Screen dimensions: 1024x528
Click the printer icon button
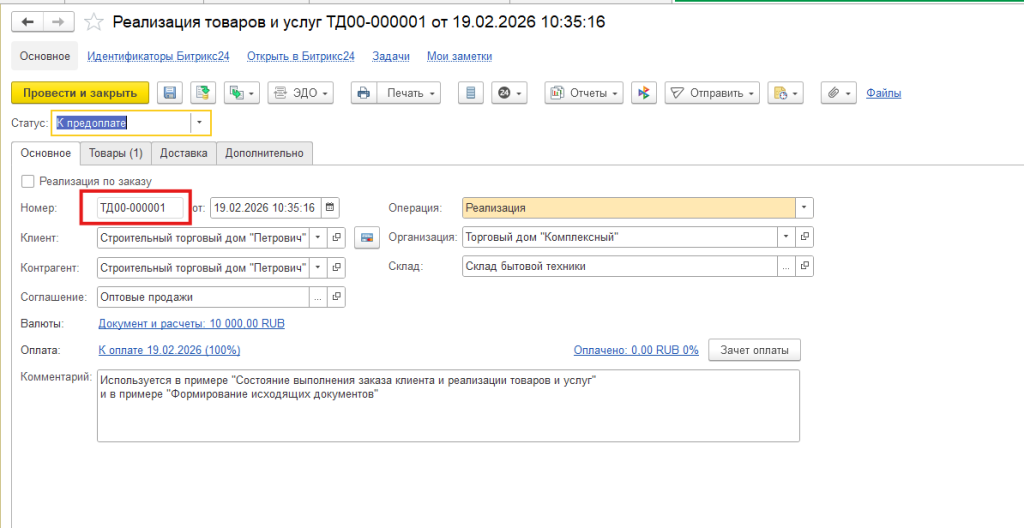point(364,93)
